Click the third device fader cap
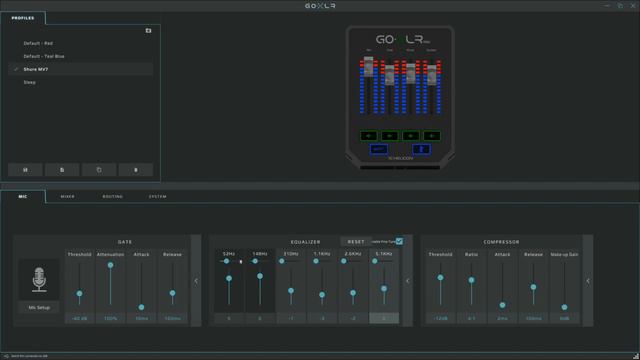 [411, 73]
